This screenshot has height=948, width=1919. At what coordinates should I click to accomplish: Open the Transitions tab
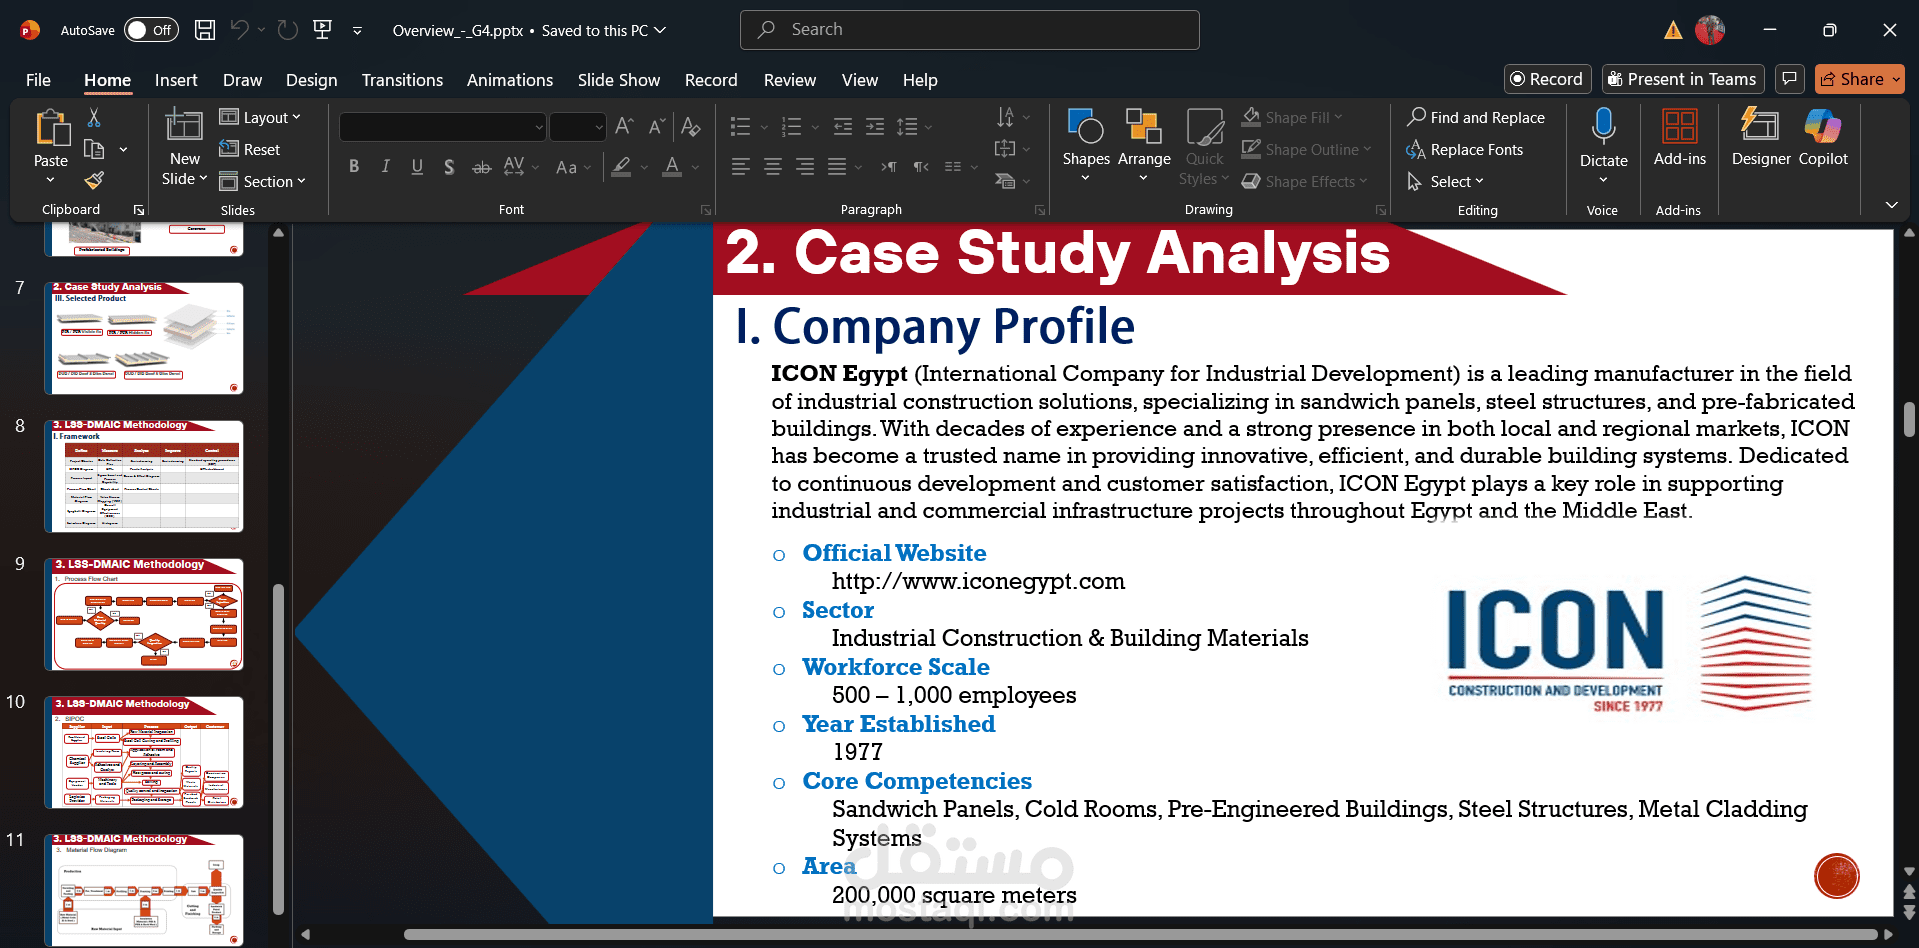point(402,80)
